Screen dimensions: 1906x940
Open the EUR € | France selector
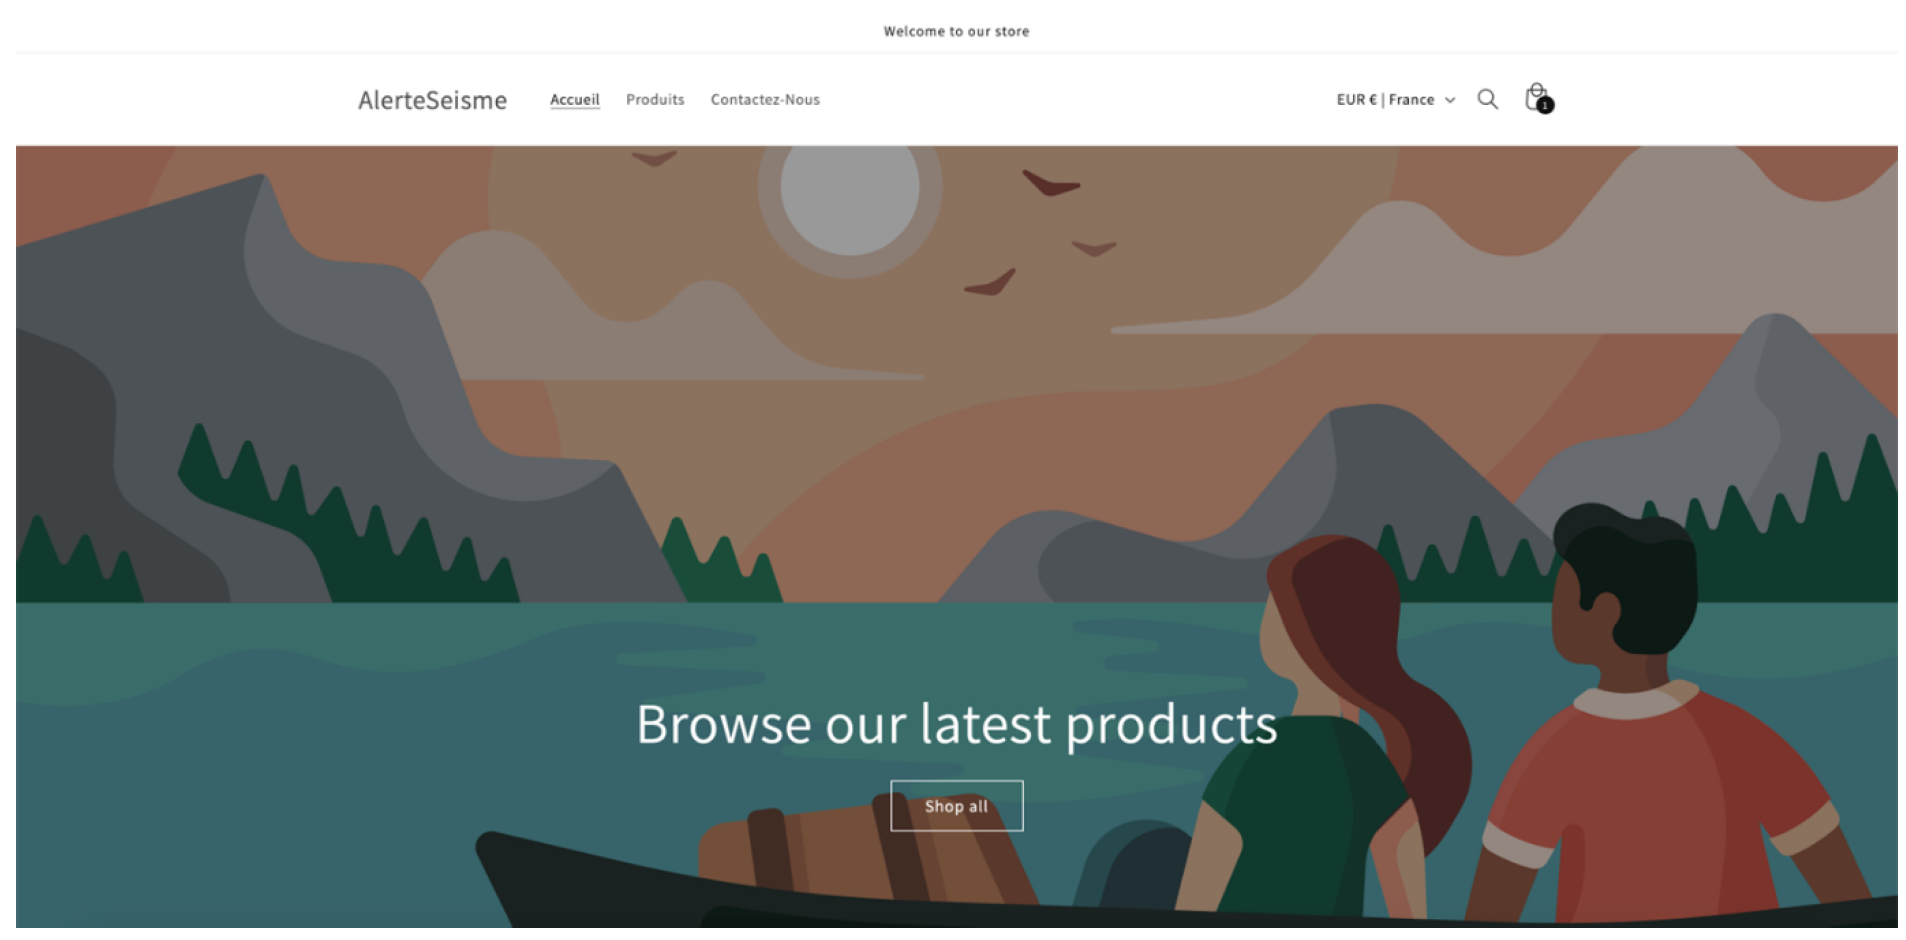[x=1395, y=100]
